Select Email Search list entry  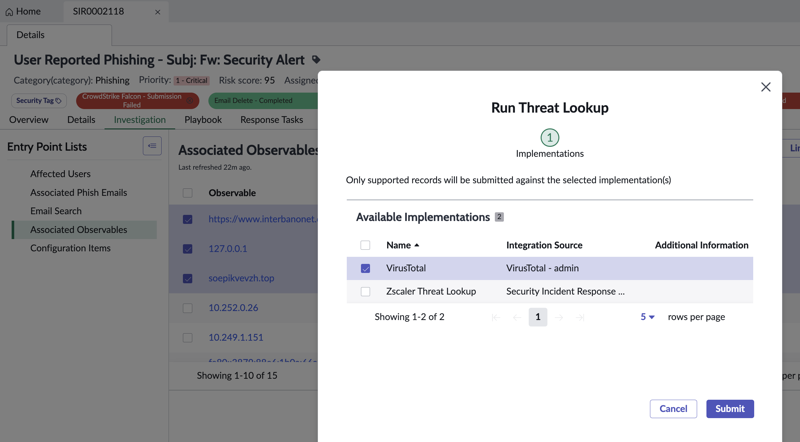(x=56, y=211)
